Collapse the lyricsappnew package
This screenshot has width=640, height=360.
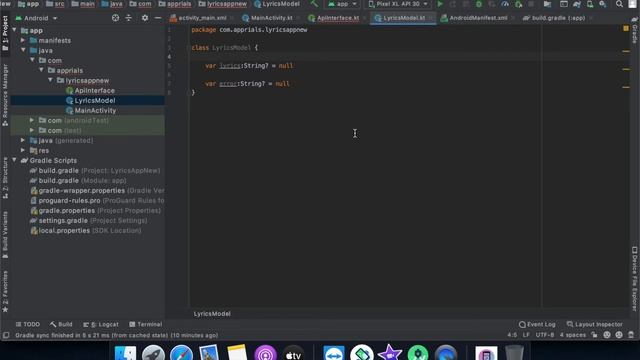50,80
